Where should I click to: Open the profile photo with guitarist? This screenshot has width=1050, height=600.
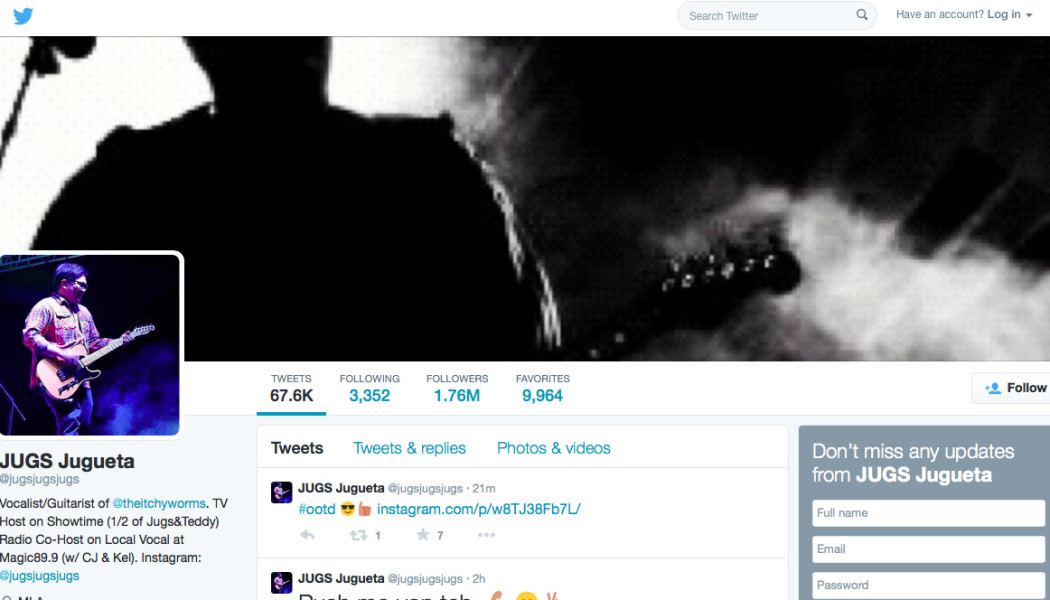[x=90, y=345]
